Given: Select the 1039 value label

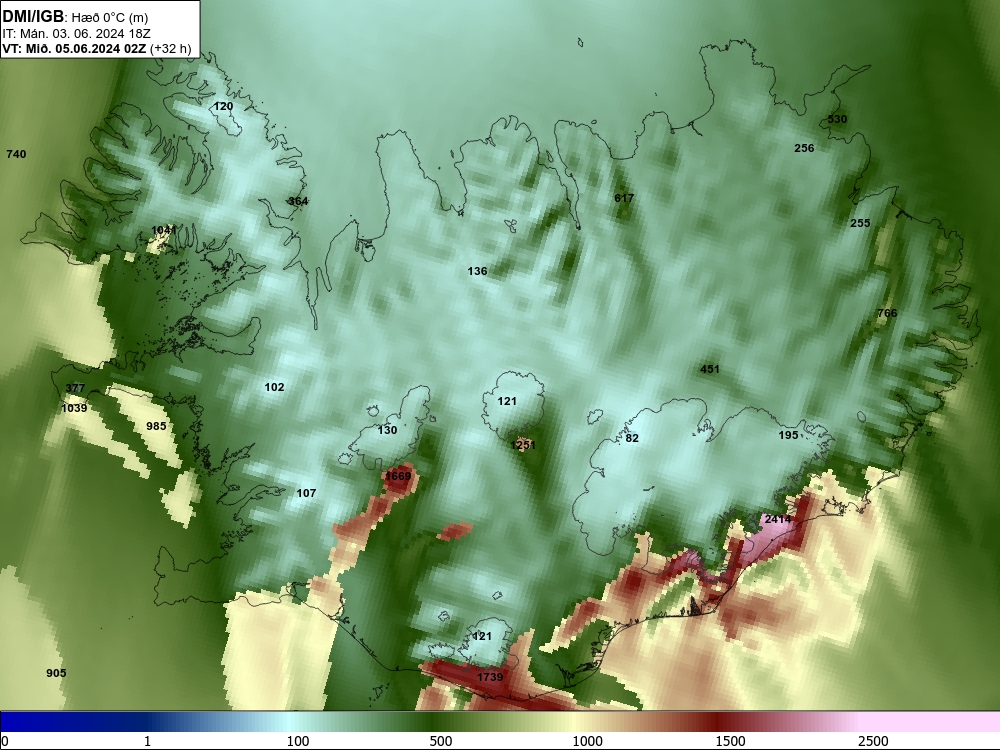Looking at the screenshot, I should (74, 408).
